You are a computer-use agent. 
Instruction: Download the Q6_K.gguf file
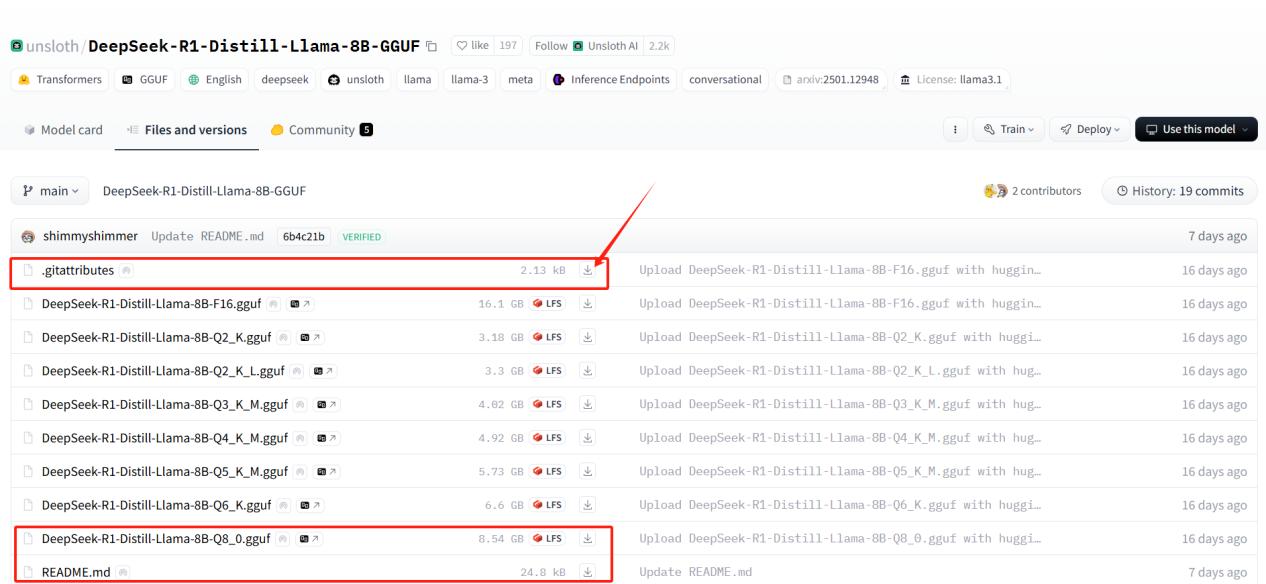(x=588, y=506)
